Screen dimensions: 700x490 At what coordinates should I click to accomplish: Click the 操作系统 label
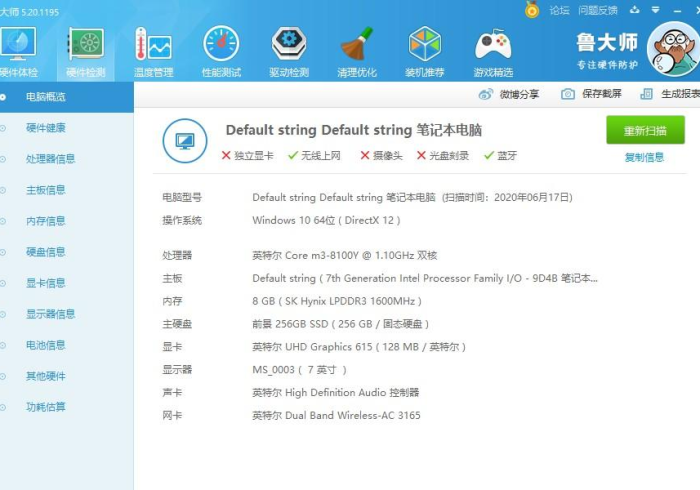[182, 220]
